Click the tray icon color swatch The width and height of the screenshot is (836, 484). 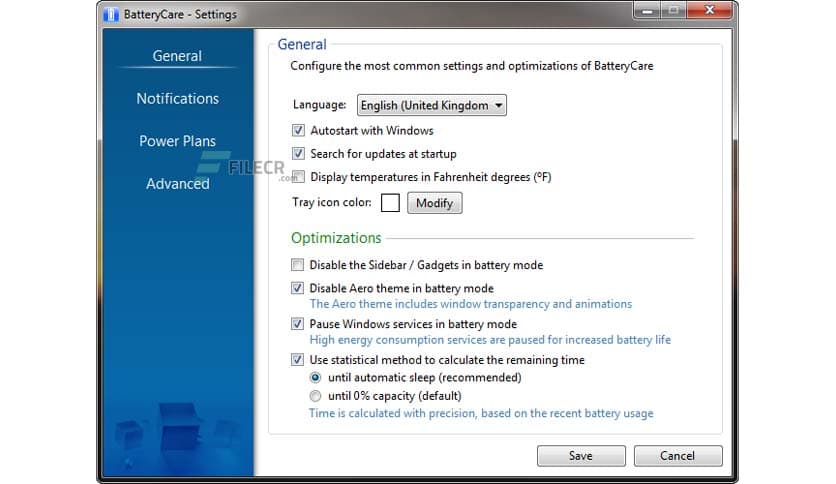point(390,203)
